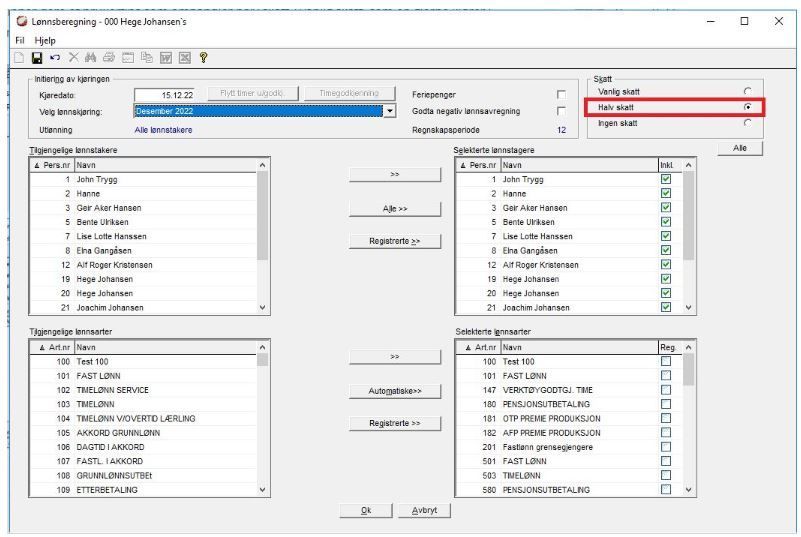Screen dimensions: 801x537
Task: Click the Save floppy disk icon
Action: 37,58
